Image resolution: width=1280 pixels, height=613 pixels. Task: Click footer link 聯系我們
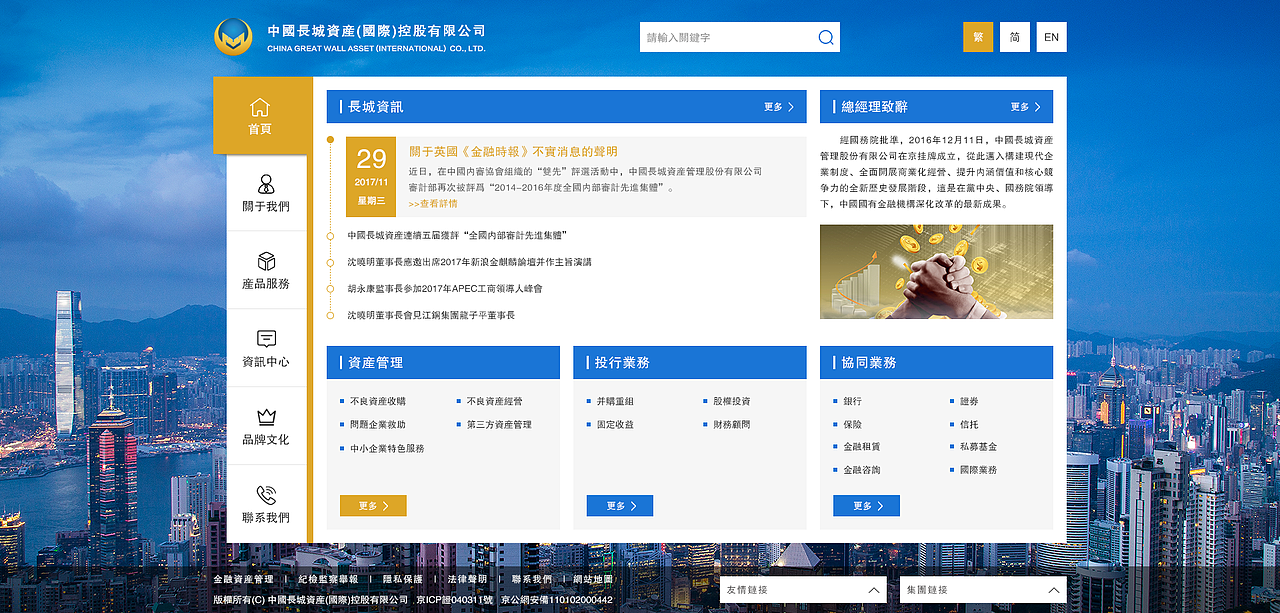pyautogui.click(x=532, y=579)
